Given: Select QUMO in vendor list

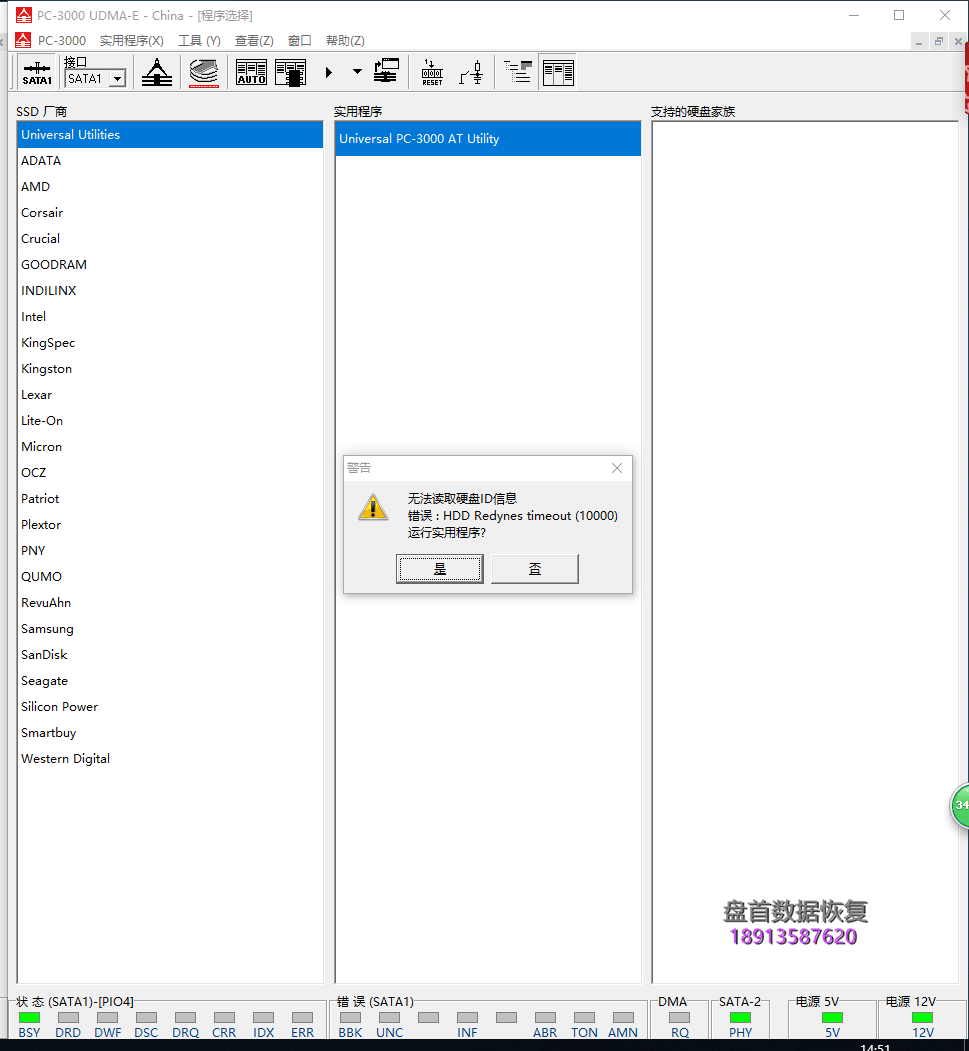Looking at the screenshot, I should [x=170, y=576].
